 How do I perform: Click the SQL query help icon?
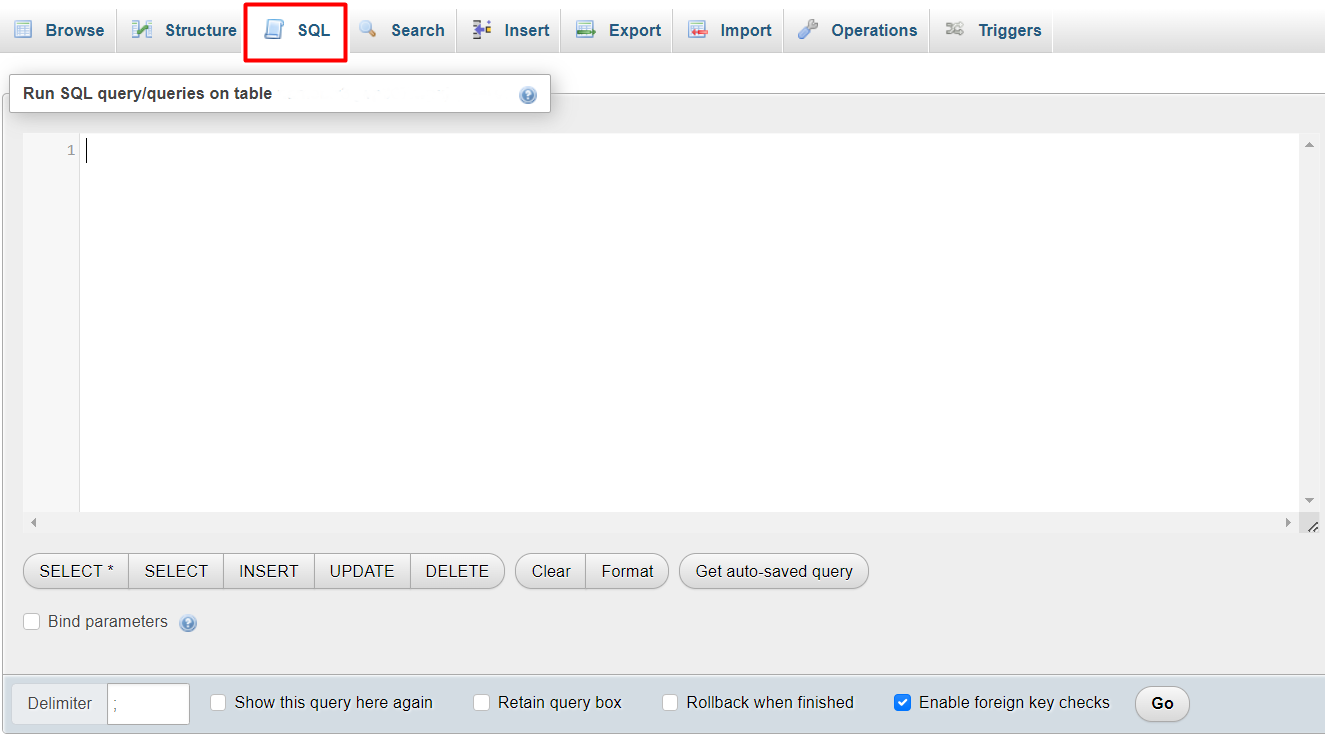click(528, 95)
